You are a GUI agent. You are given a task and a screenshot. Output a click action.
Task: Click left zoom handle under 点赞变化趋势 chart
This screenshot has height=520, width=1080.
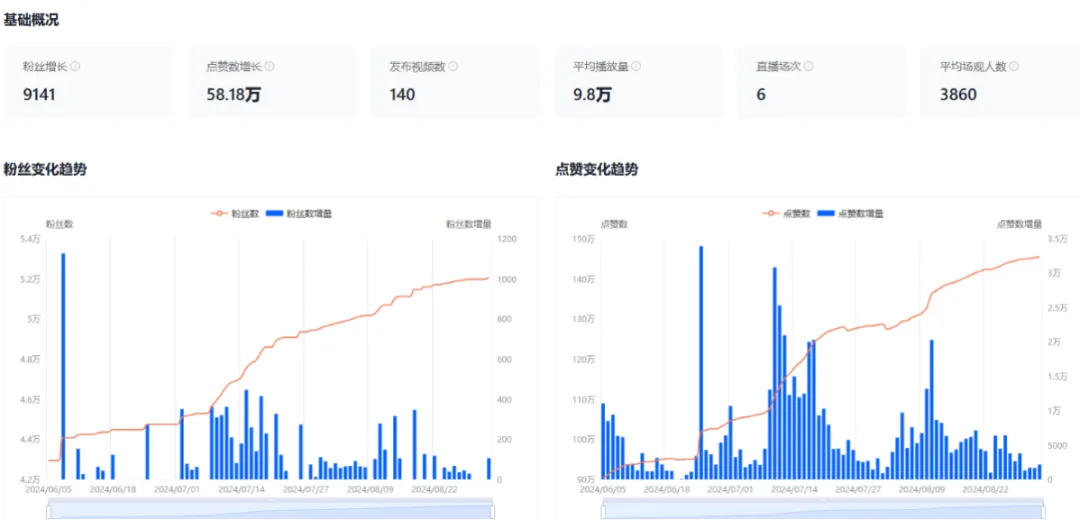[x=604, y=511]
